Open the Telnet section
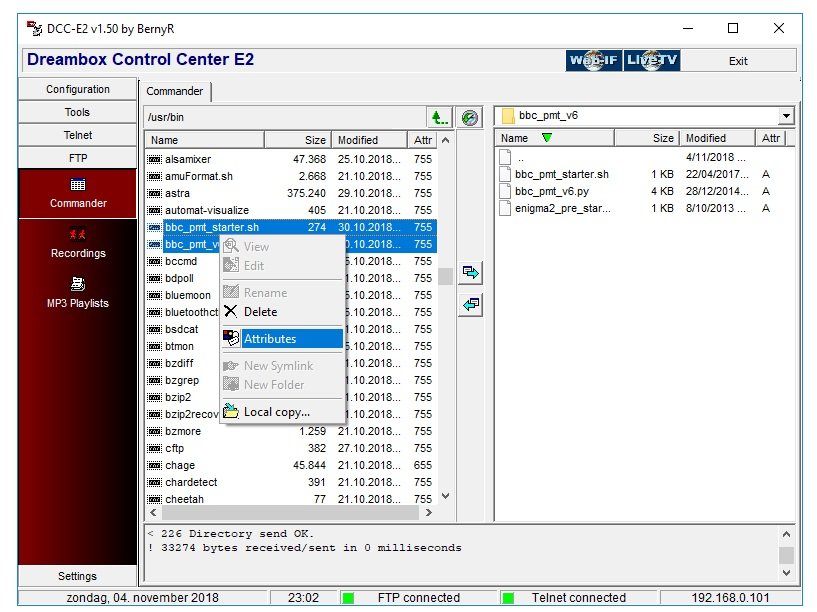This screenshot has width=817, height=612. 78,135
